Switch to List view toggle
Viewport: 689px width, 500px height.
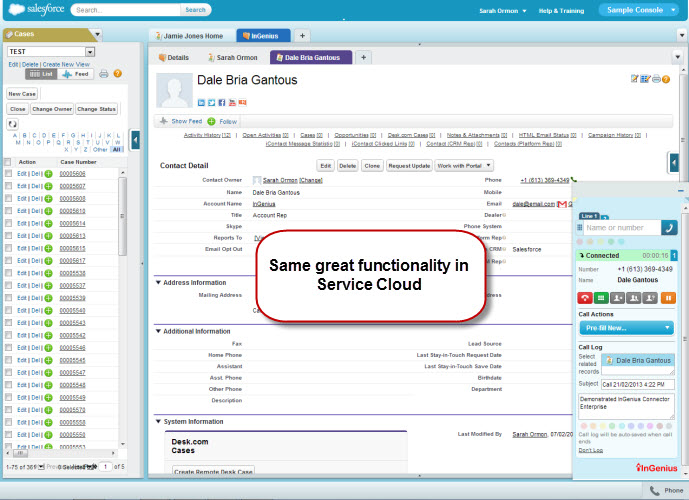click(41, 74)
